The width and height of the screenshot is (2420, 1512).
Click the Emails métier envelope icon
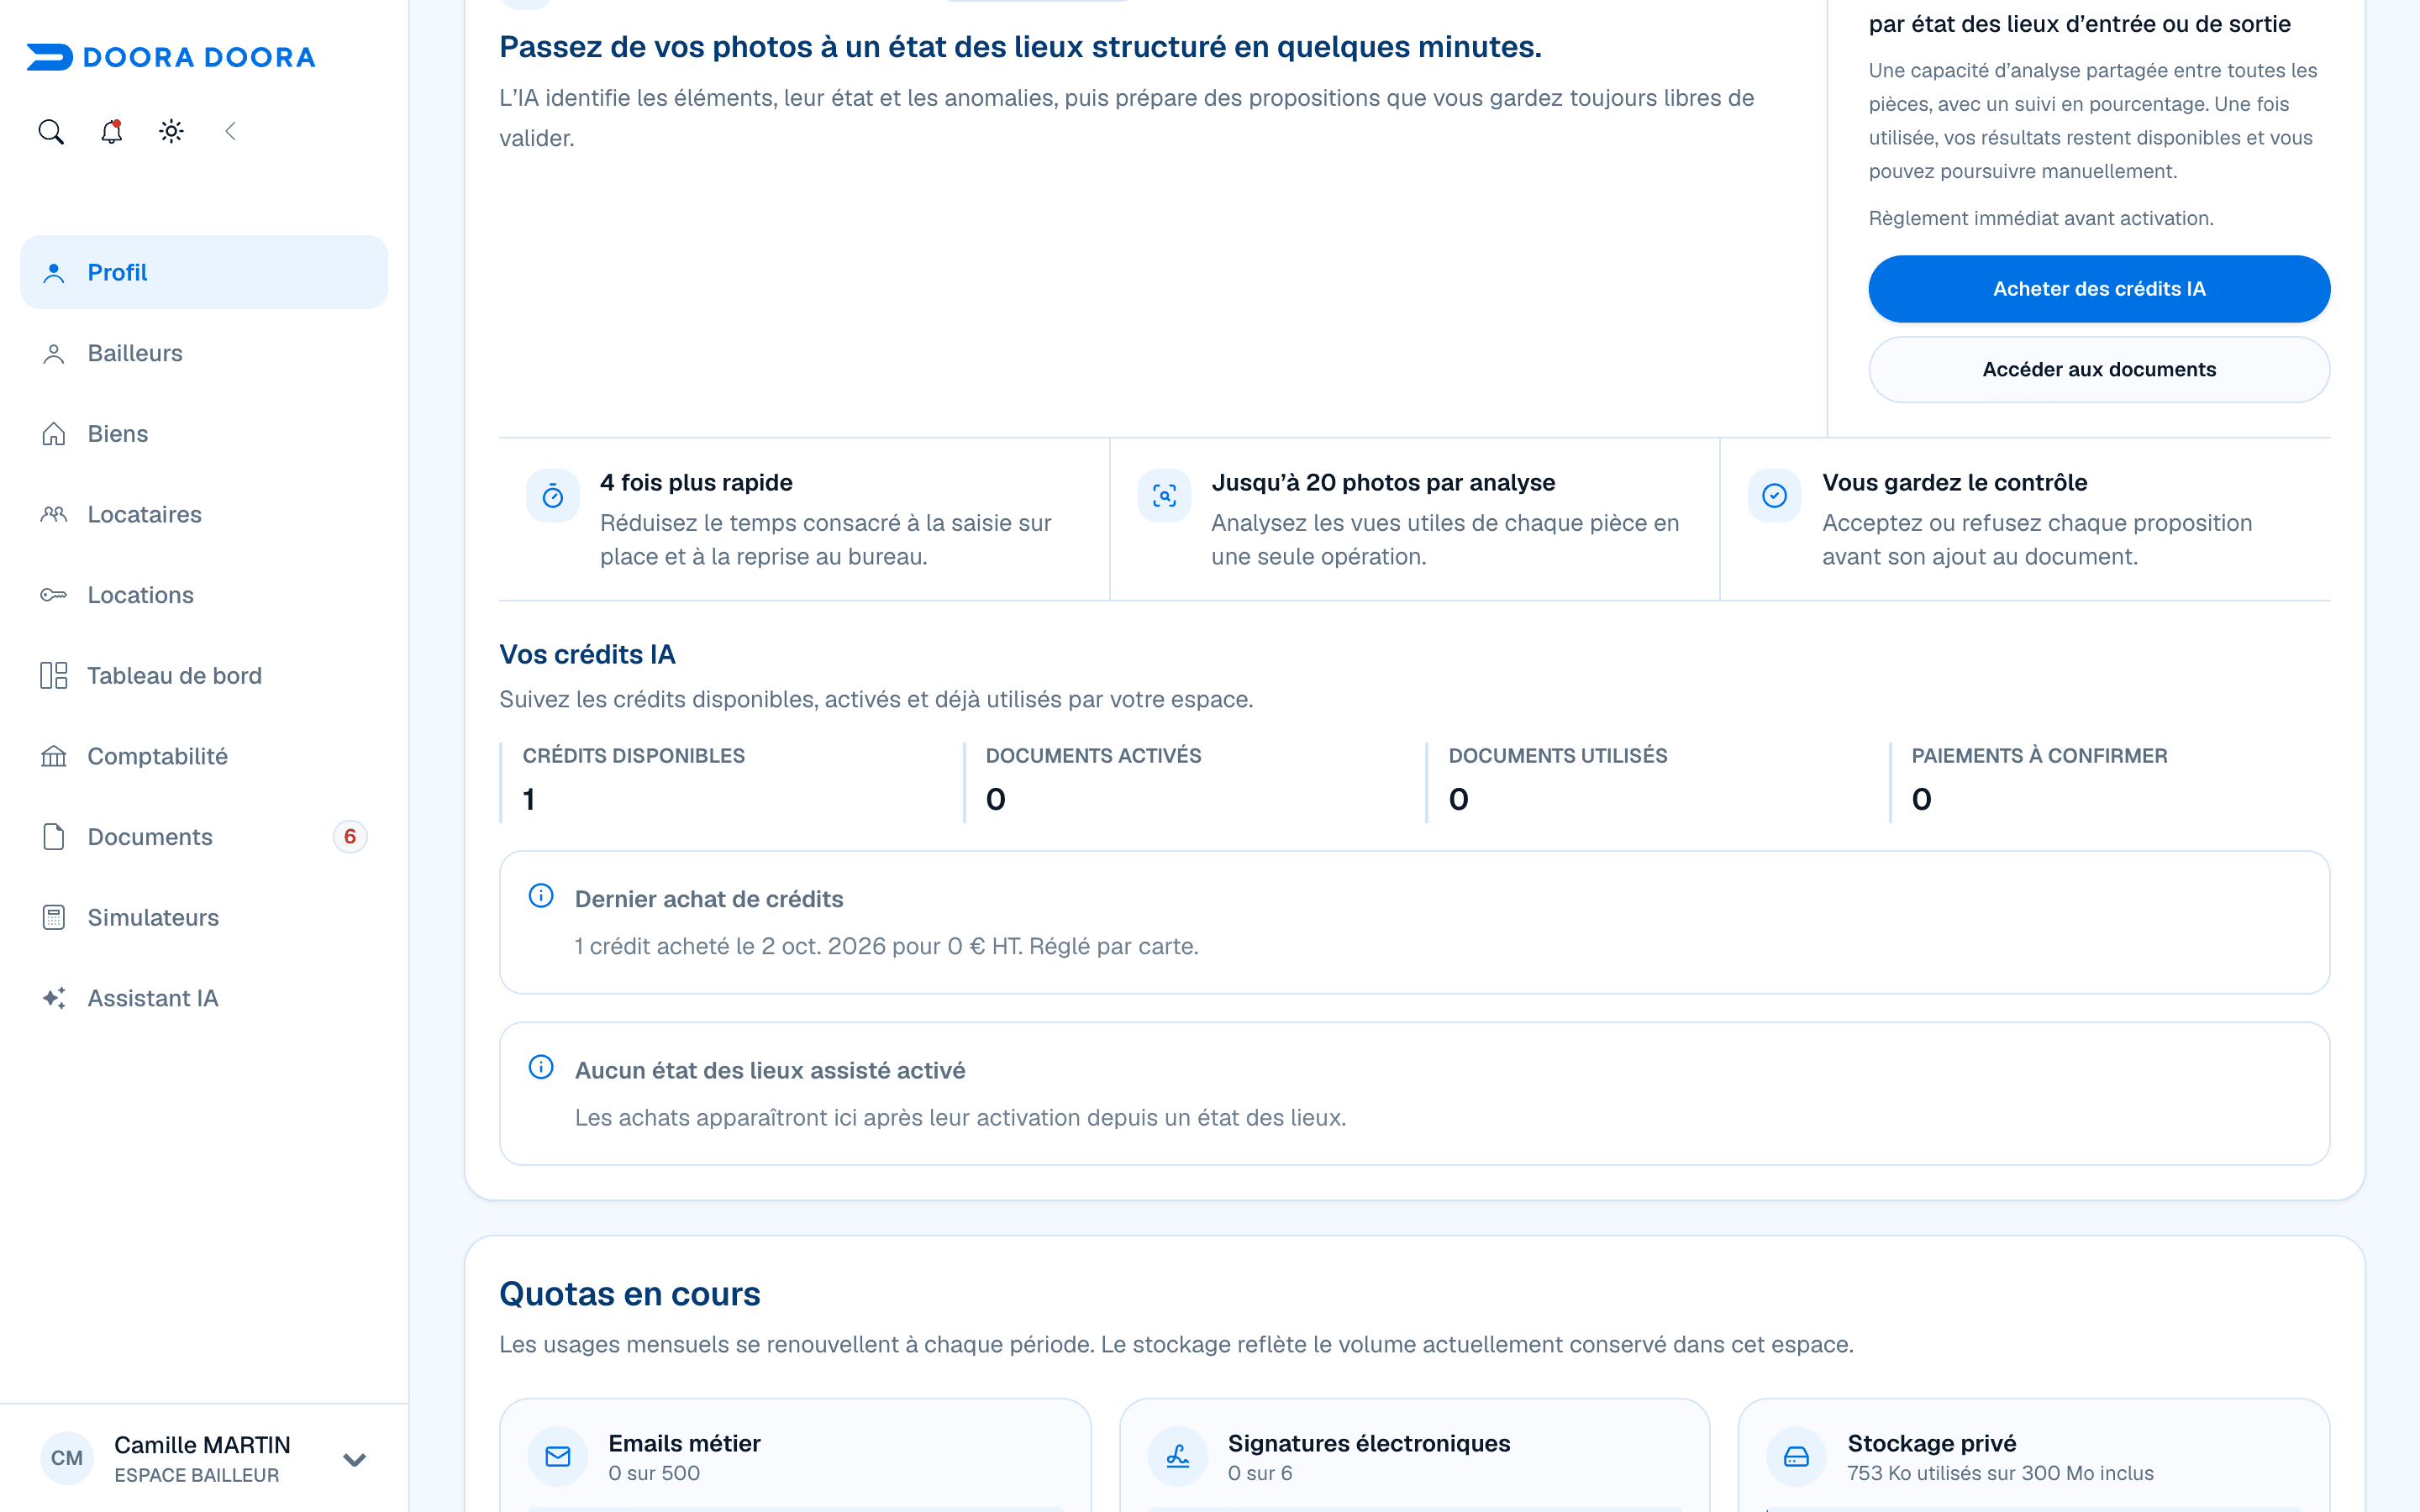(558, 1457)
